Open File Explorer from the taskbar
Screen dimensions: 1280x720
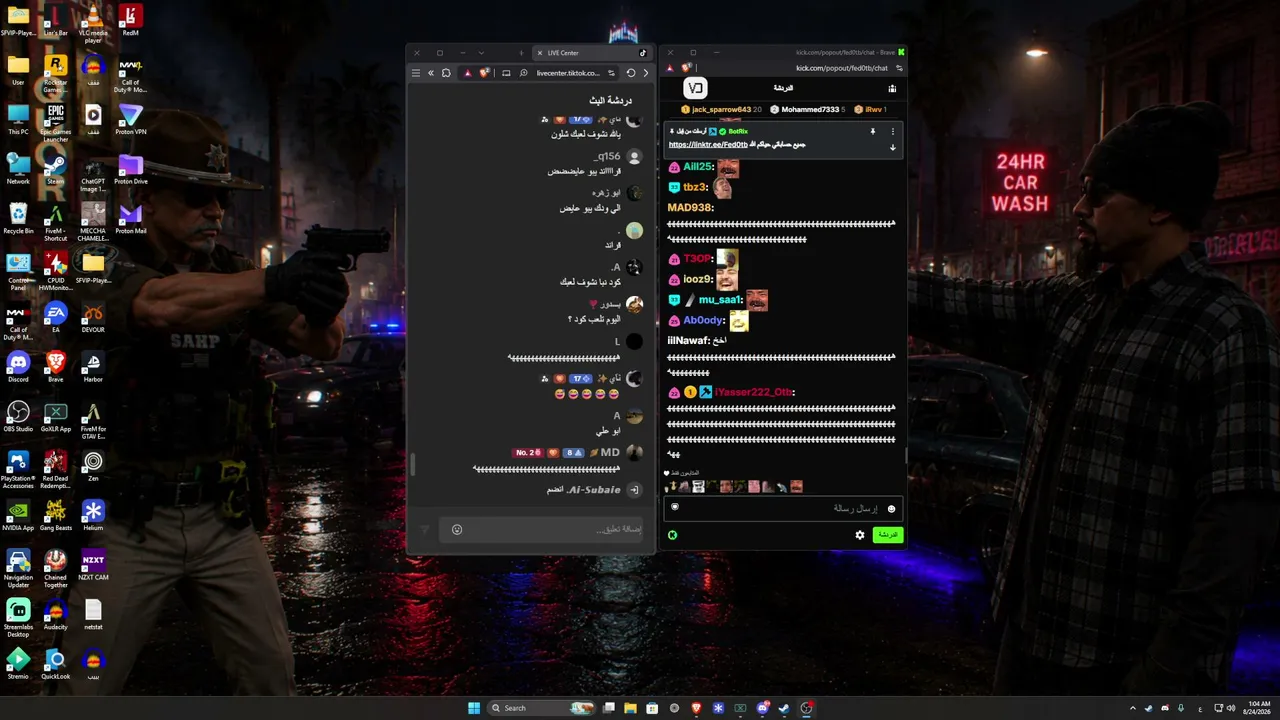click(x=630, y=708)
